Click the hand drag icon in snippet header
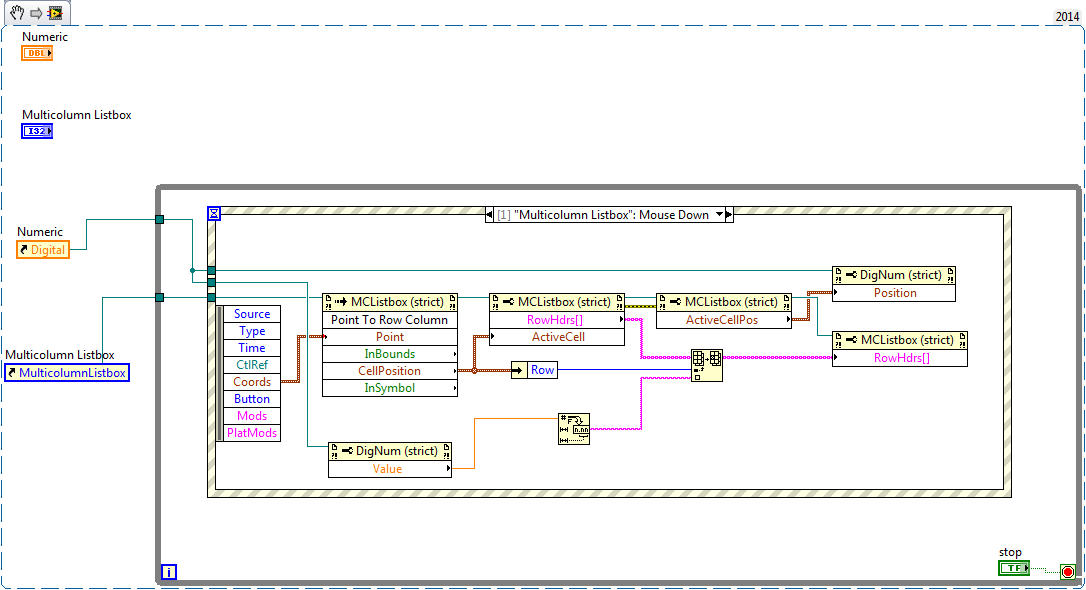1086x590 pixels. (17, 12)
